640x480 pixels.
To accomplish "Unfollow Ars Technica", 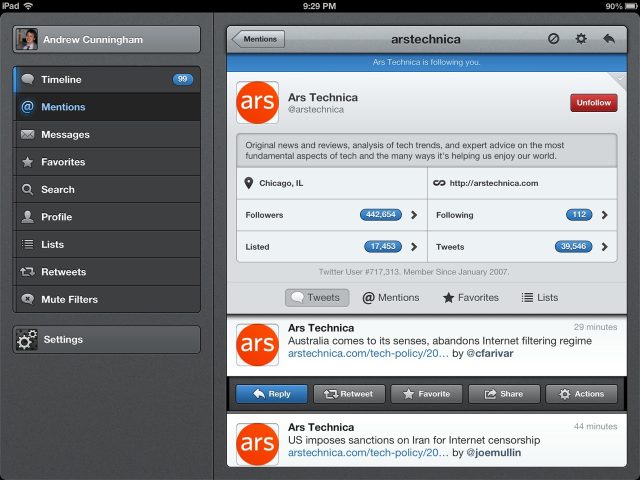I will [593, 103].
